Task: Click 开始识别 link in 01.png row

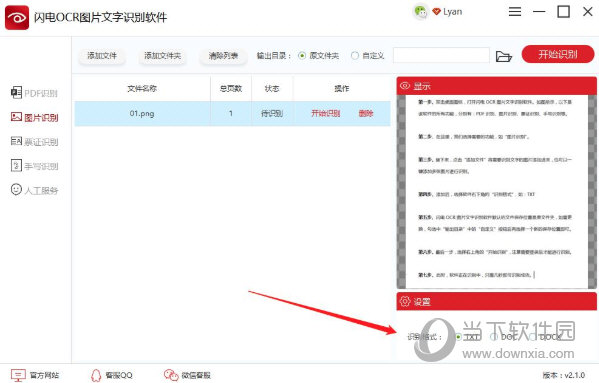Action: (x=325, y=113)
